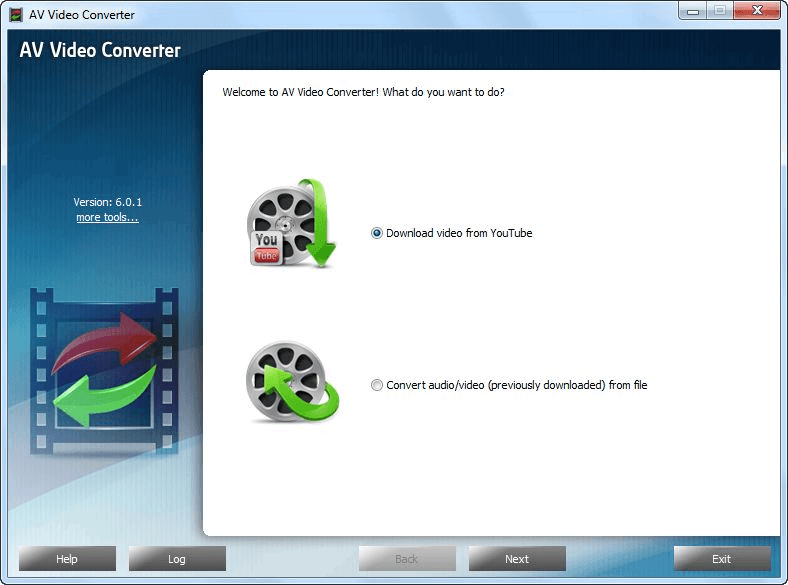Image resolution: width=788 pixels, height=585 pixels.
Task: Select Download video from YouTube radio button
Action: point(376,233)
